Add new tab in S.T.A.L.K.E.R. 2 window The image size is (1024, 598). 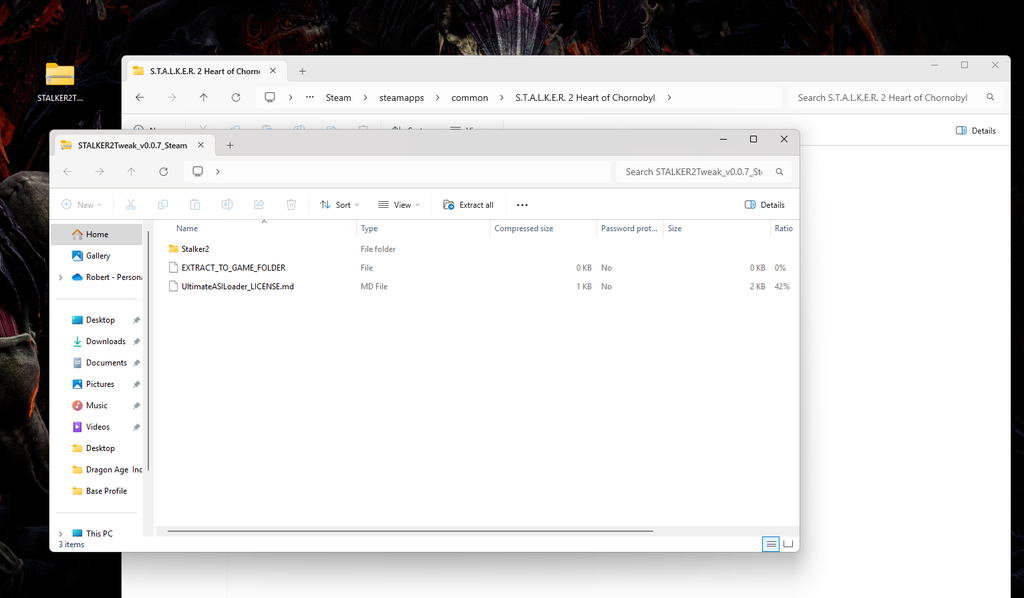coord(302,71)
